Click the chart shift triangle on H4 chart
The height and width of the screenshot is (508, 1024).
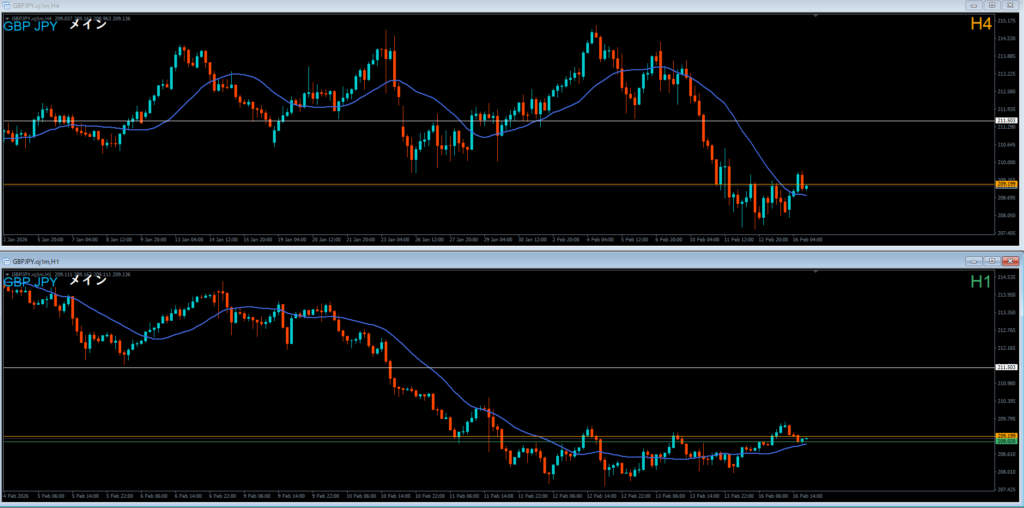pos(816,16)
